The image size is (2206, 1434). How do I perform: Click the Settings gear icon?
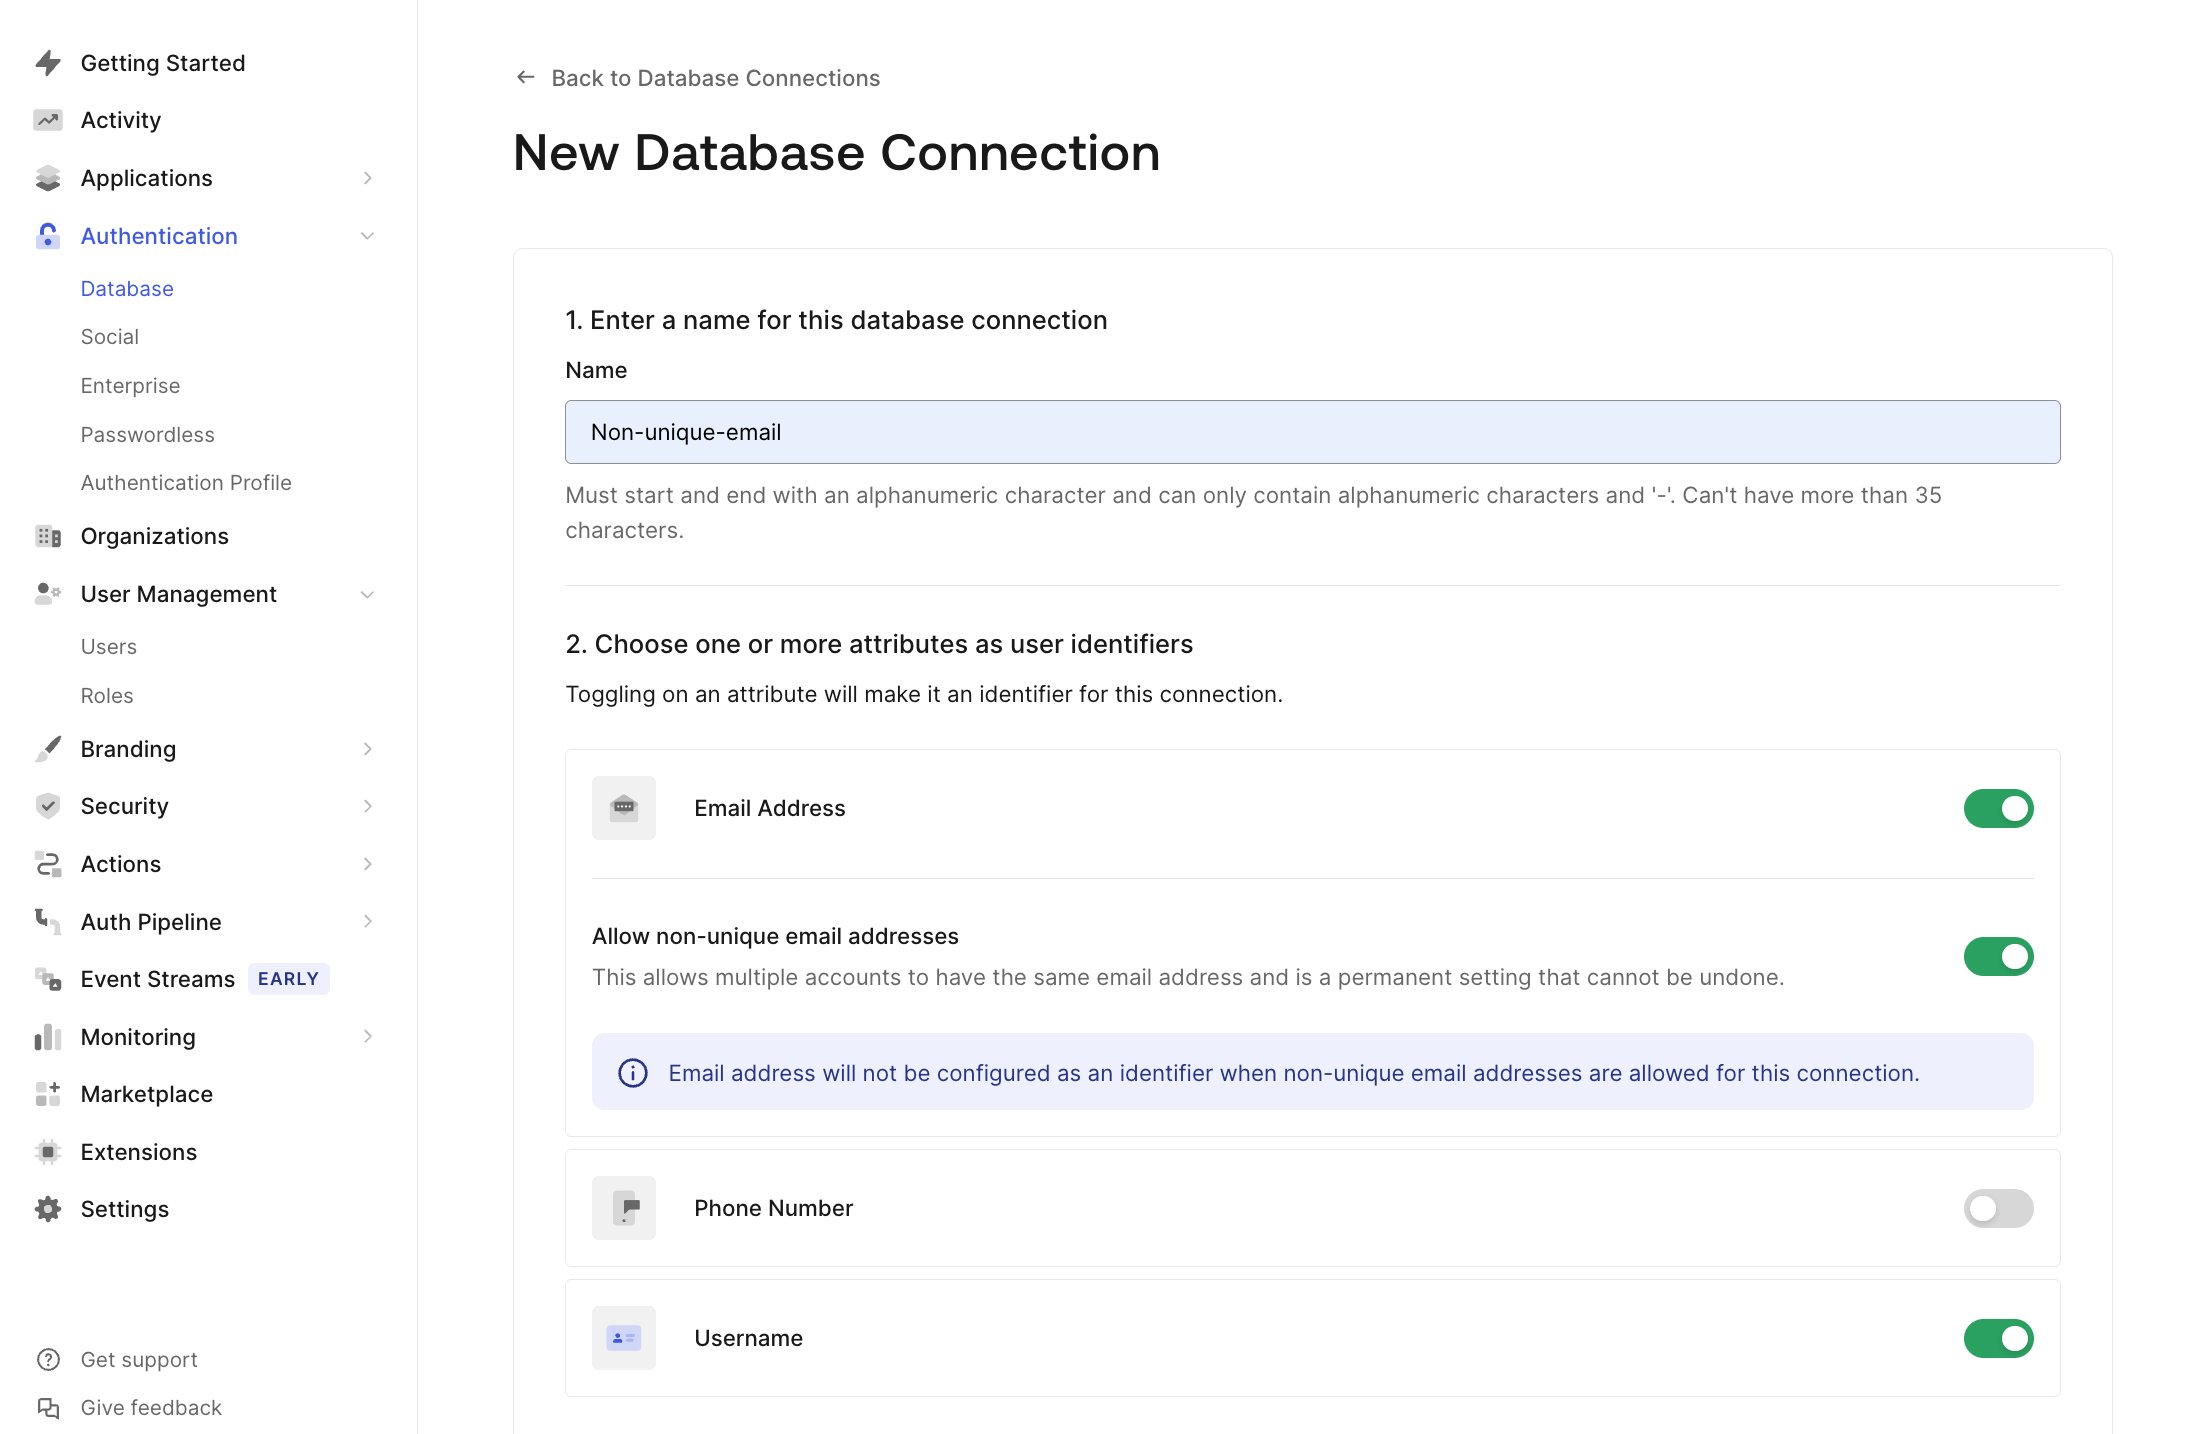[x=48, y=1209]
